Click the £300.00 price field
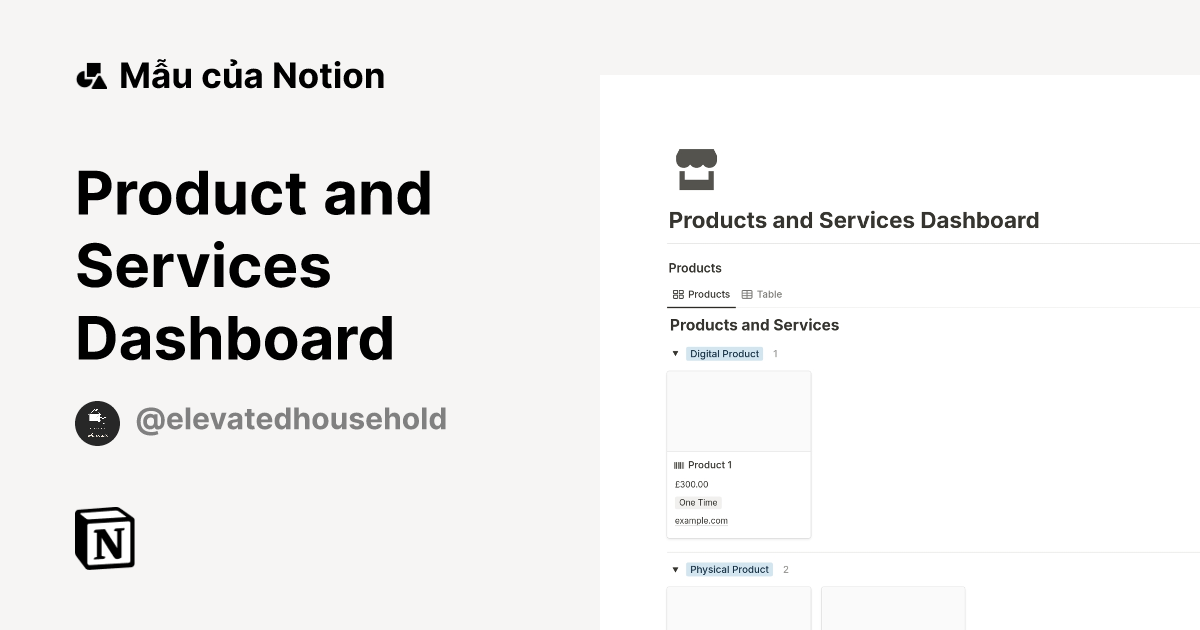This screenshot has width=1200, height=630. coord(690,483)
